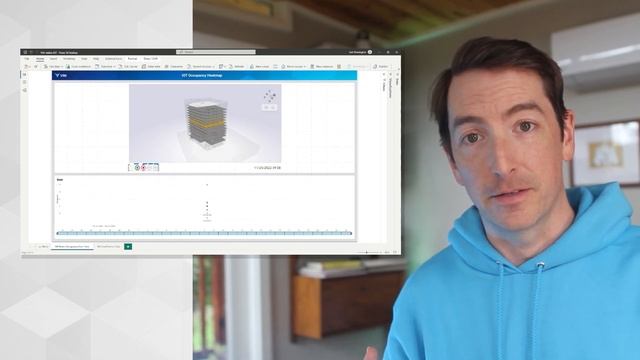The image size is (640, 360).
Task: Click the green play control under the viewer
Action: pos(137,167)
